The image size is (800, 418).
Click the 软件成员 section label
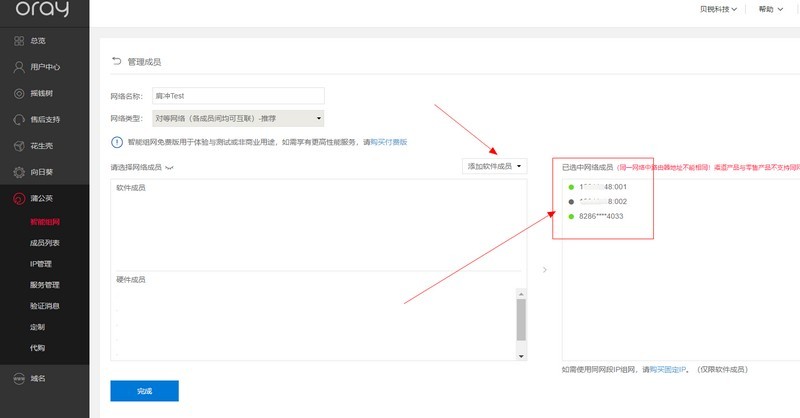click(x=131, y=188)
